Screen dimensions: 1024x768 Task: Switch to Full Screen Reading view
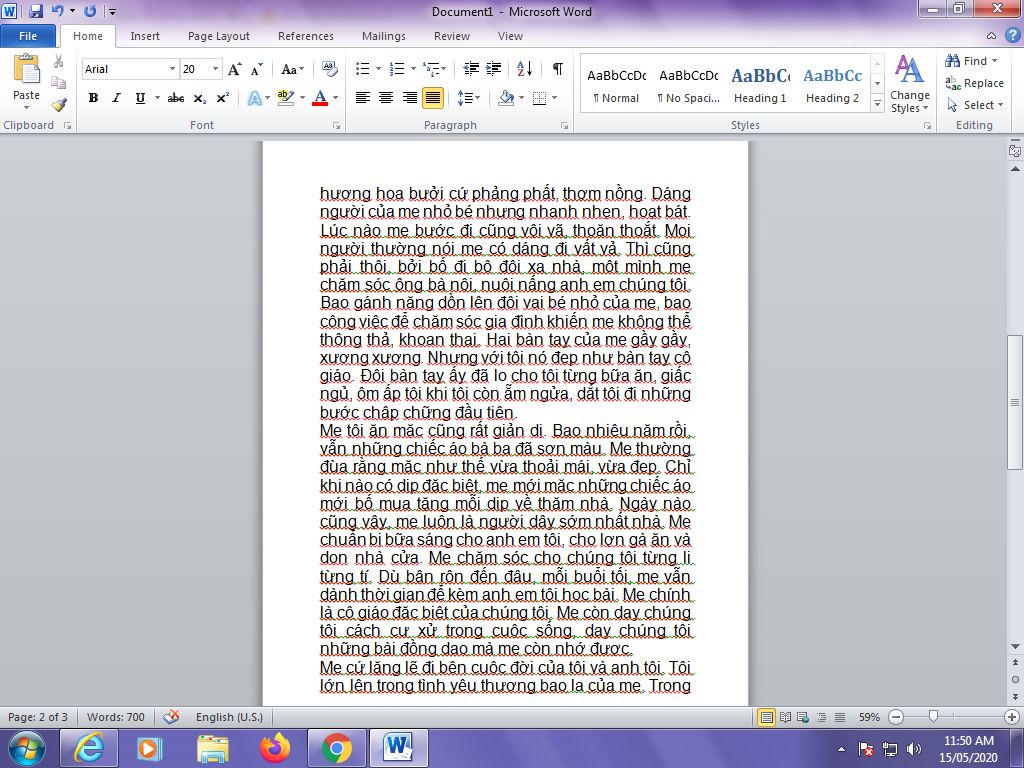[786, 717]
